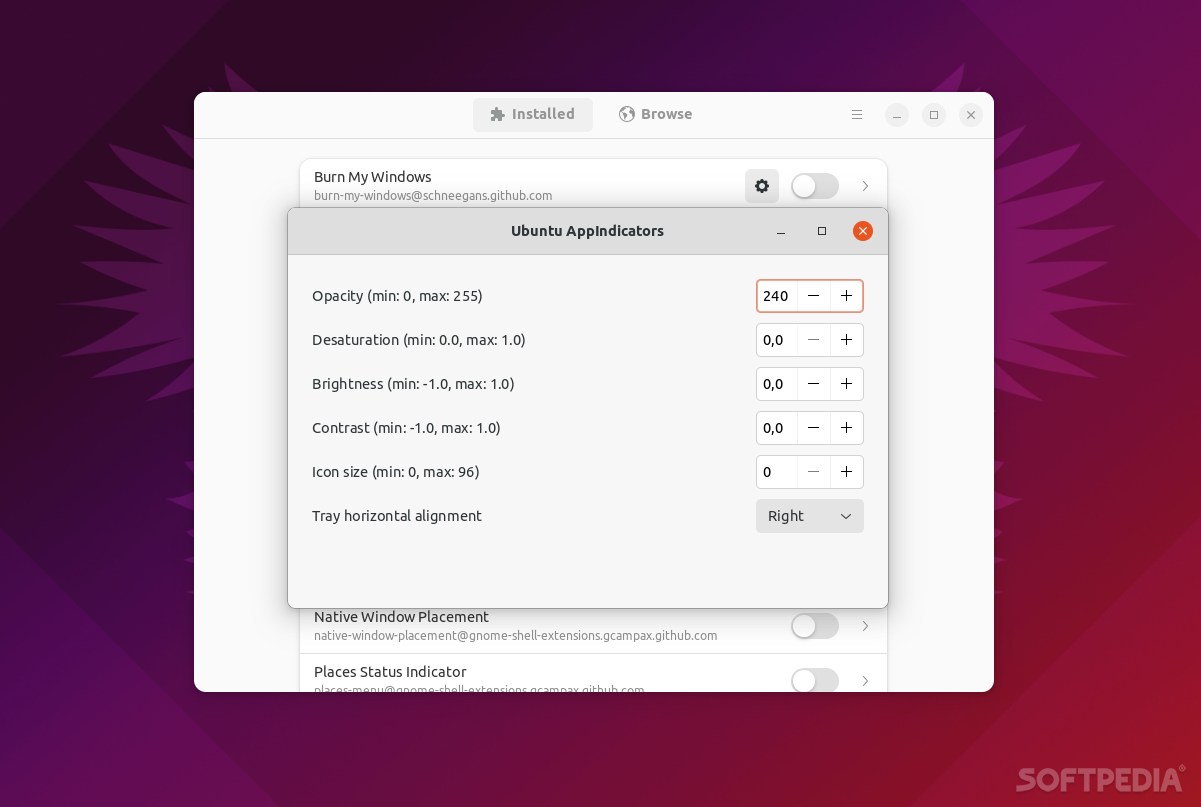Increase Contrast with the plus button
The height and width of the screenshot is (807, 1201).
point(846,428)
